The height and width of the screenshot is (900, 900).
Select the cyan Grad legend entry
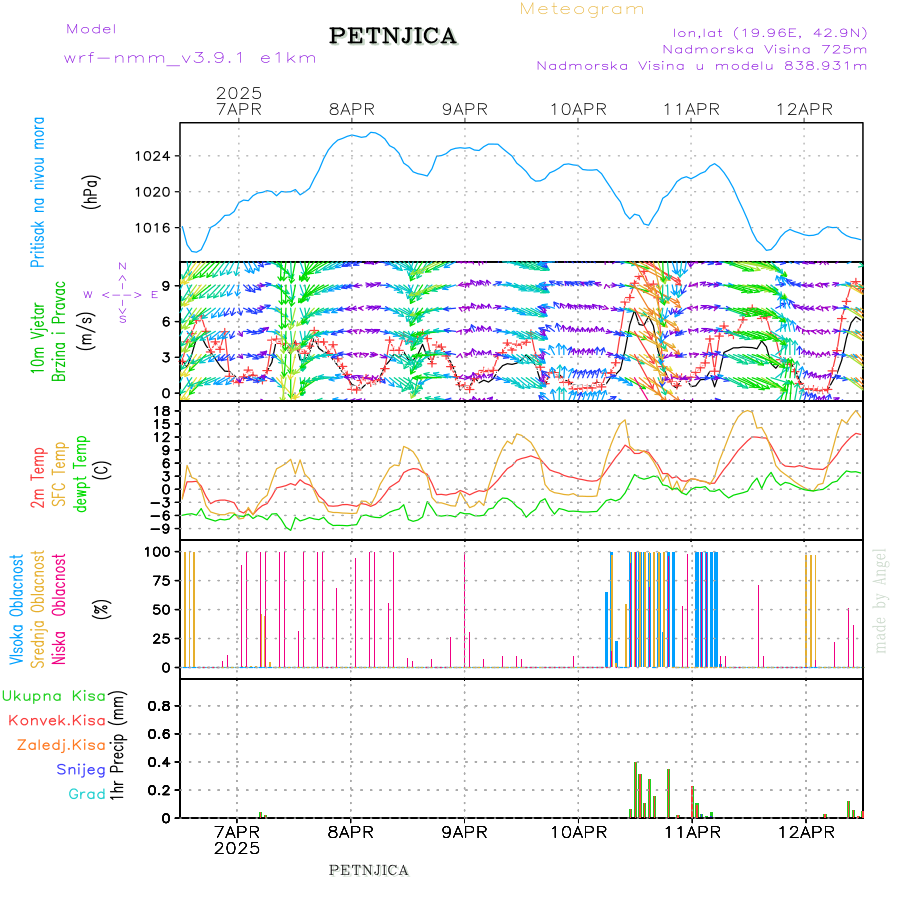coord(87,794)
